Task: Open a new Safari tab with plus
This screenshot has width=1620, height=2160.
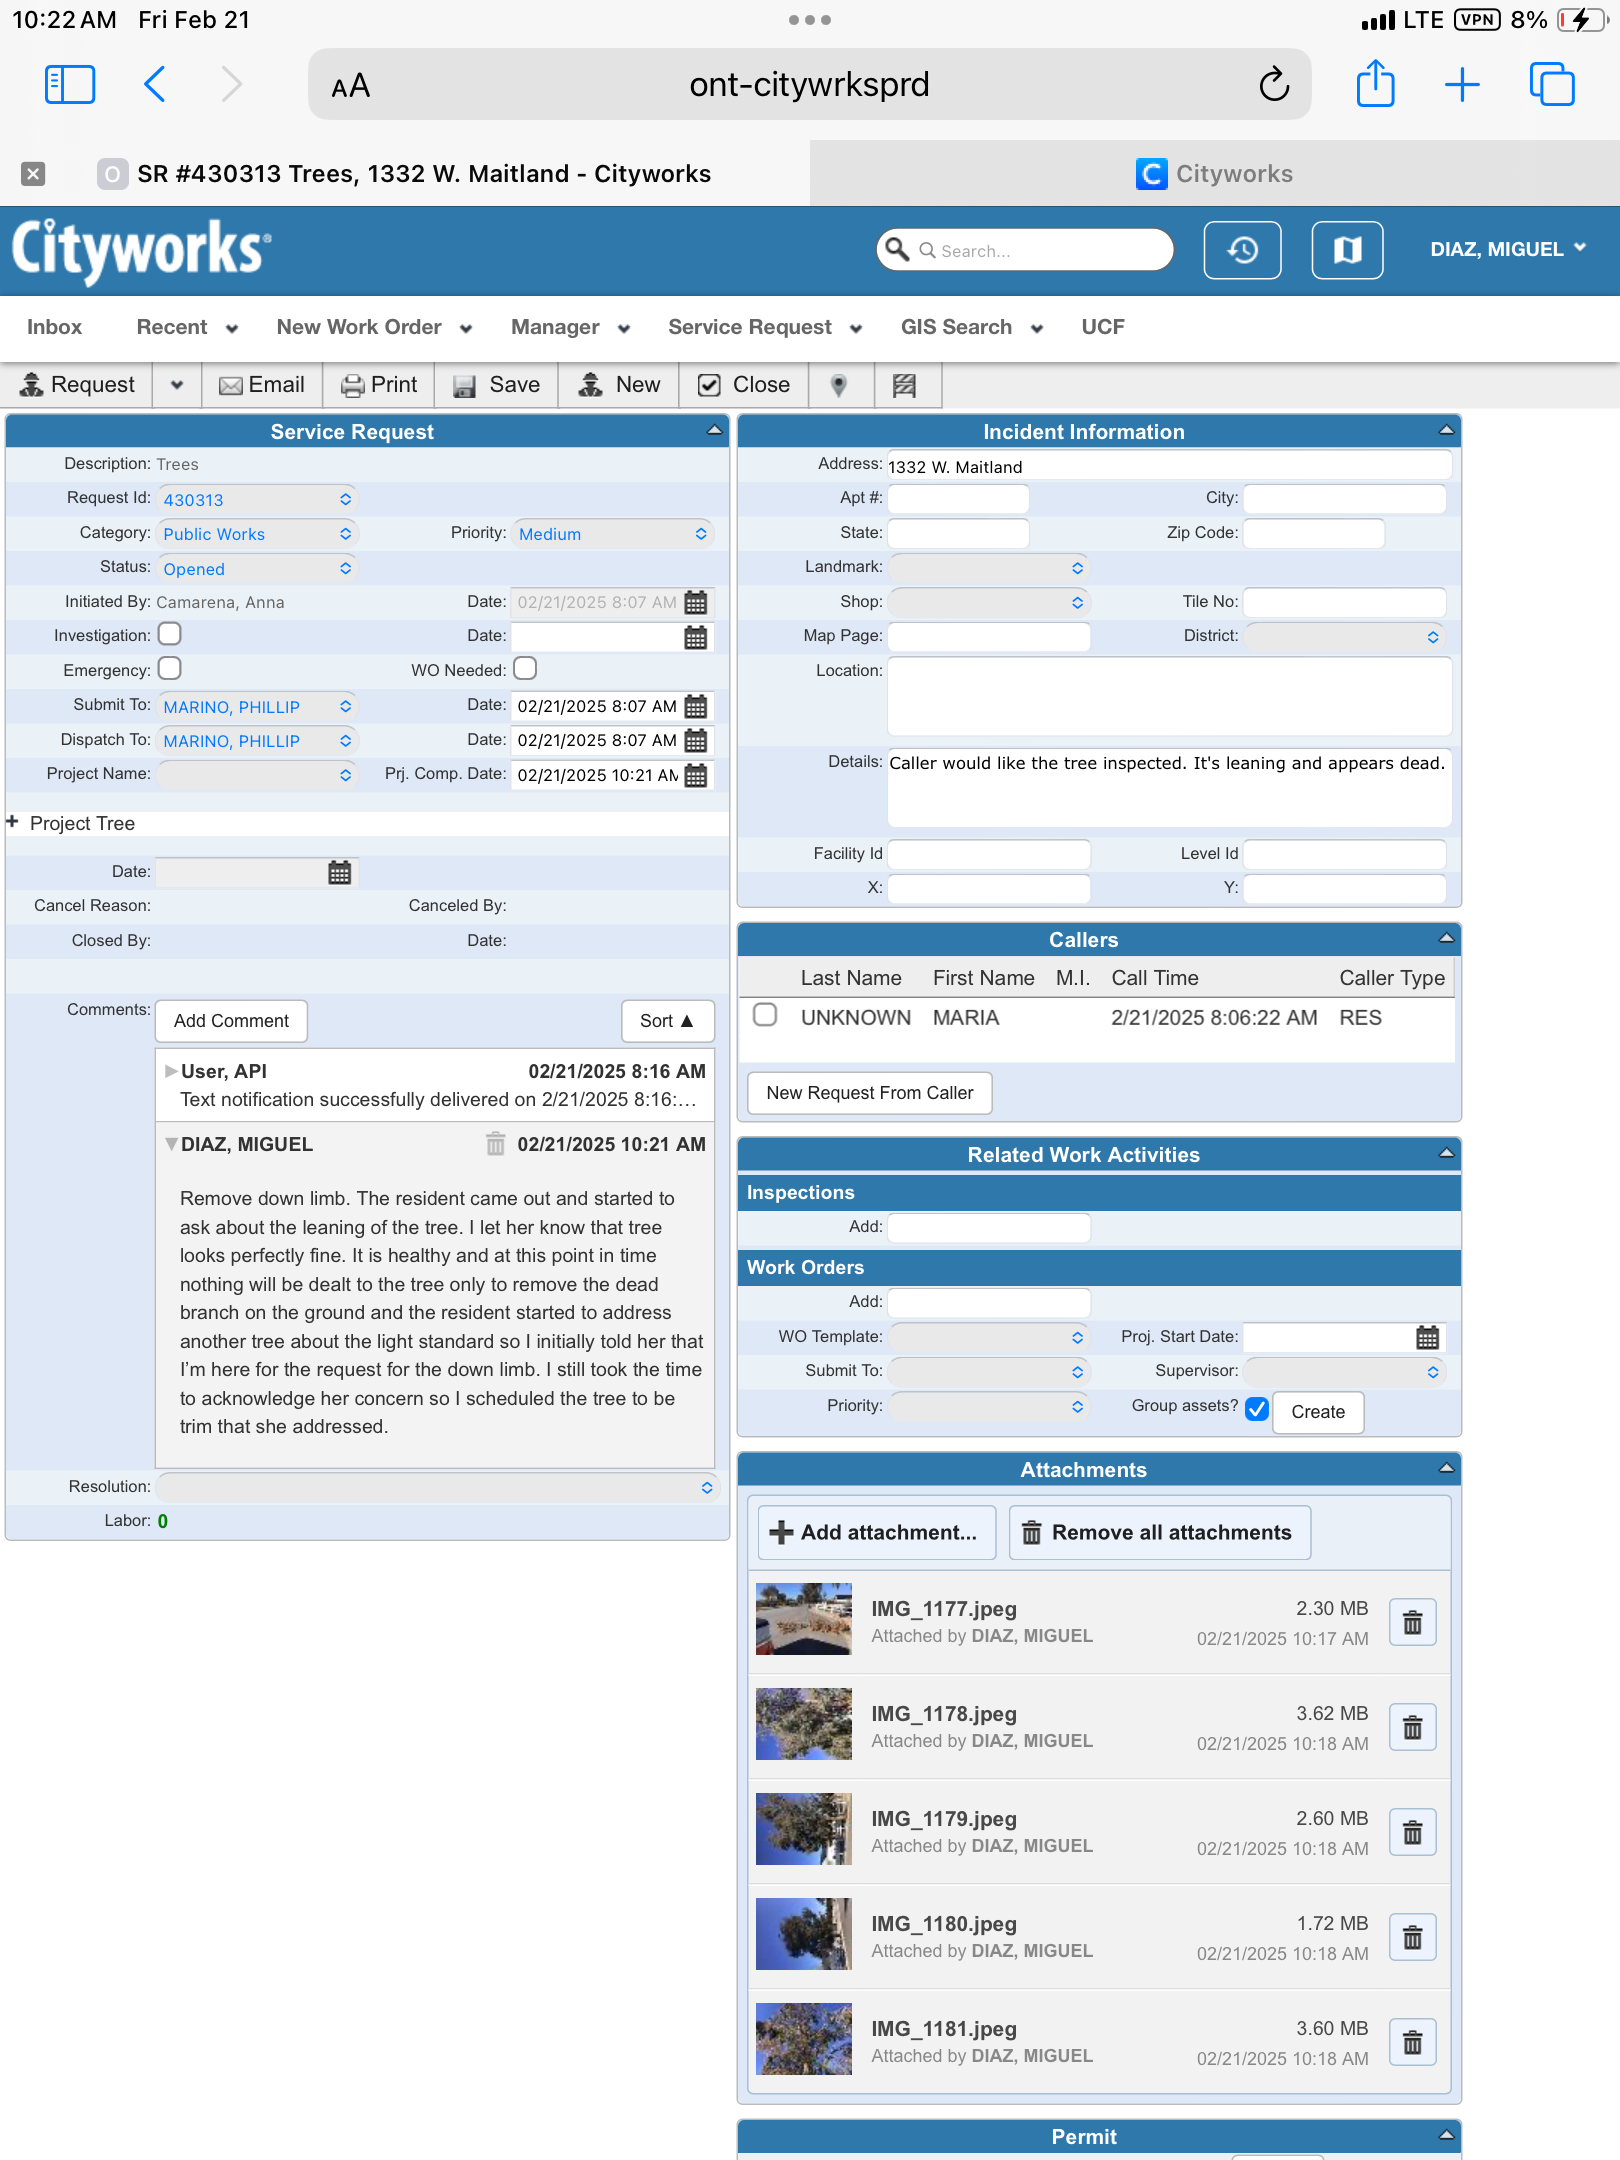Action: point(1462,84)
